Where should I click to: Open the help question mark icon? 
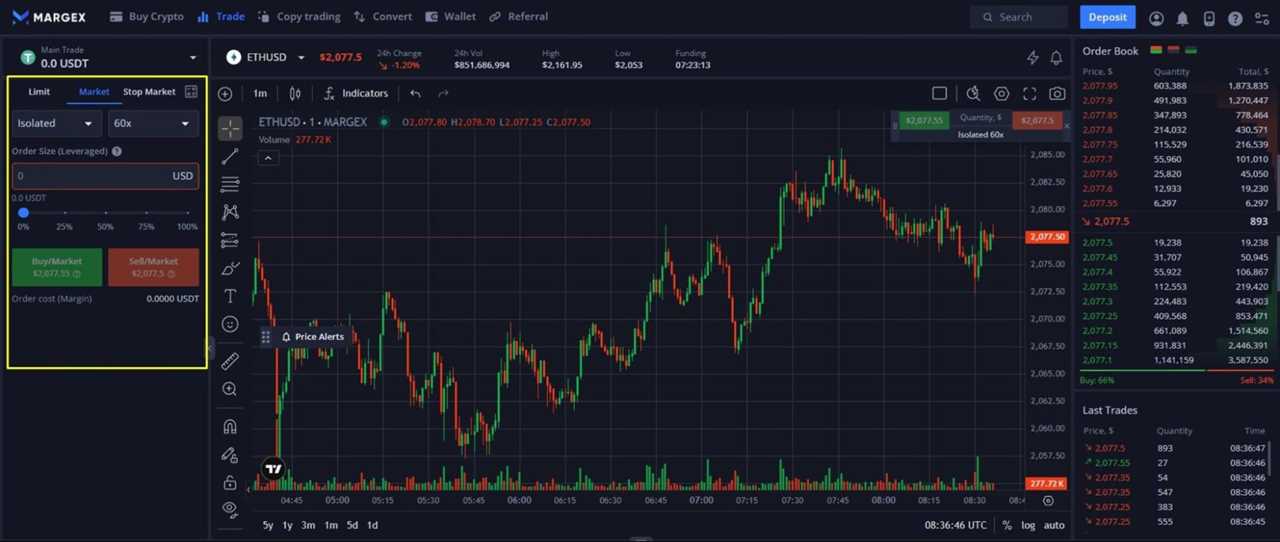coord(1235,18)
